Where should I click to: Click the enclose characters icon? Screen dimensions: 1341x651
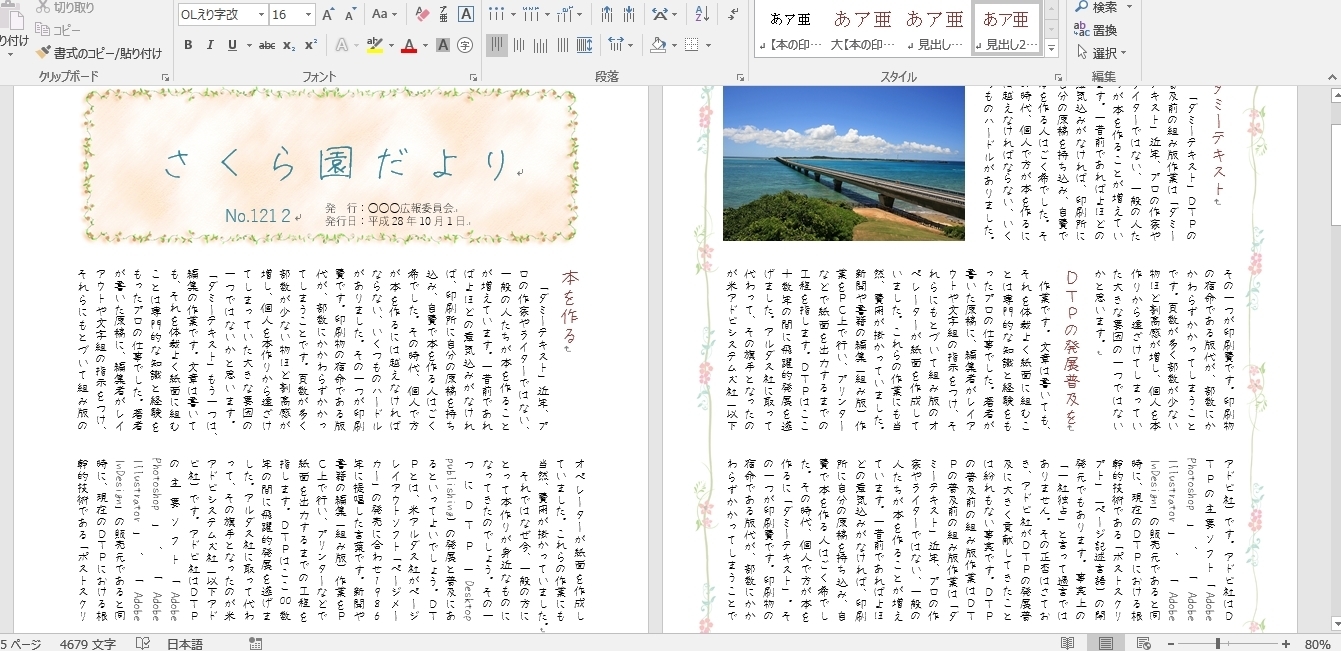[466, 44]
